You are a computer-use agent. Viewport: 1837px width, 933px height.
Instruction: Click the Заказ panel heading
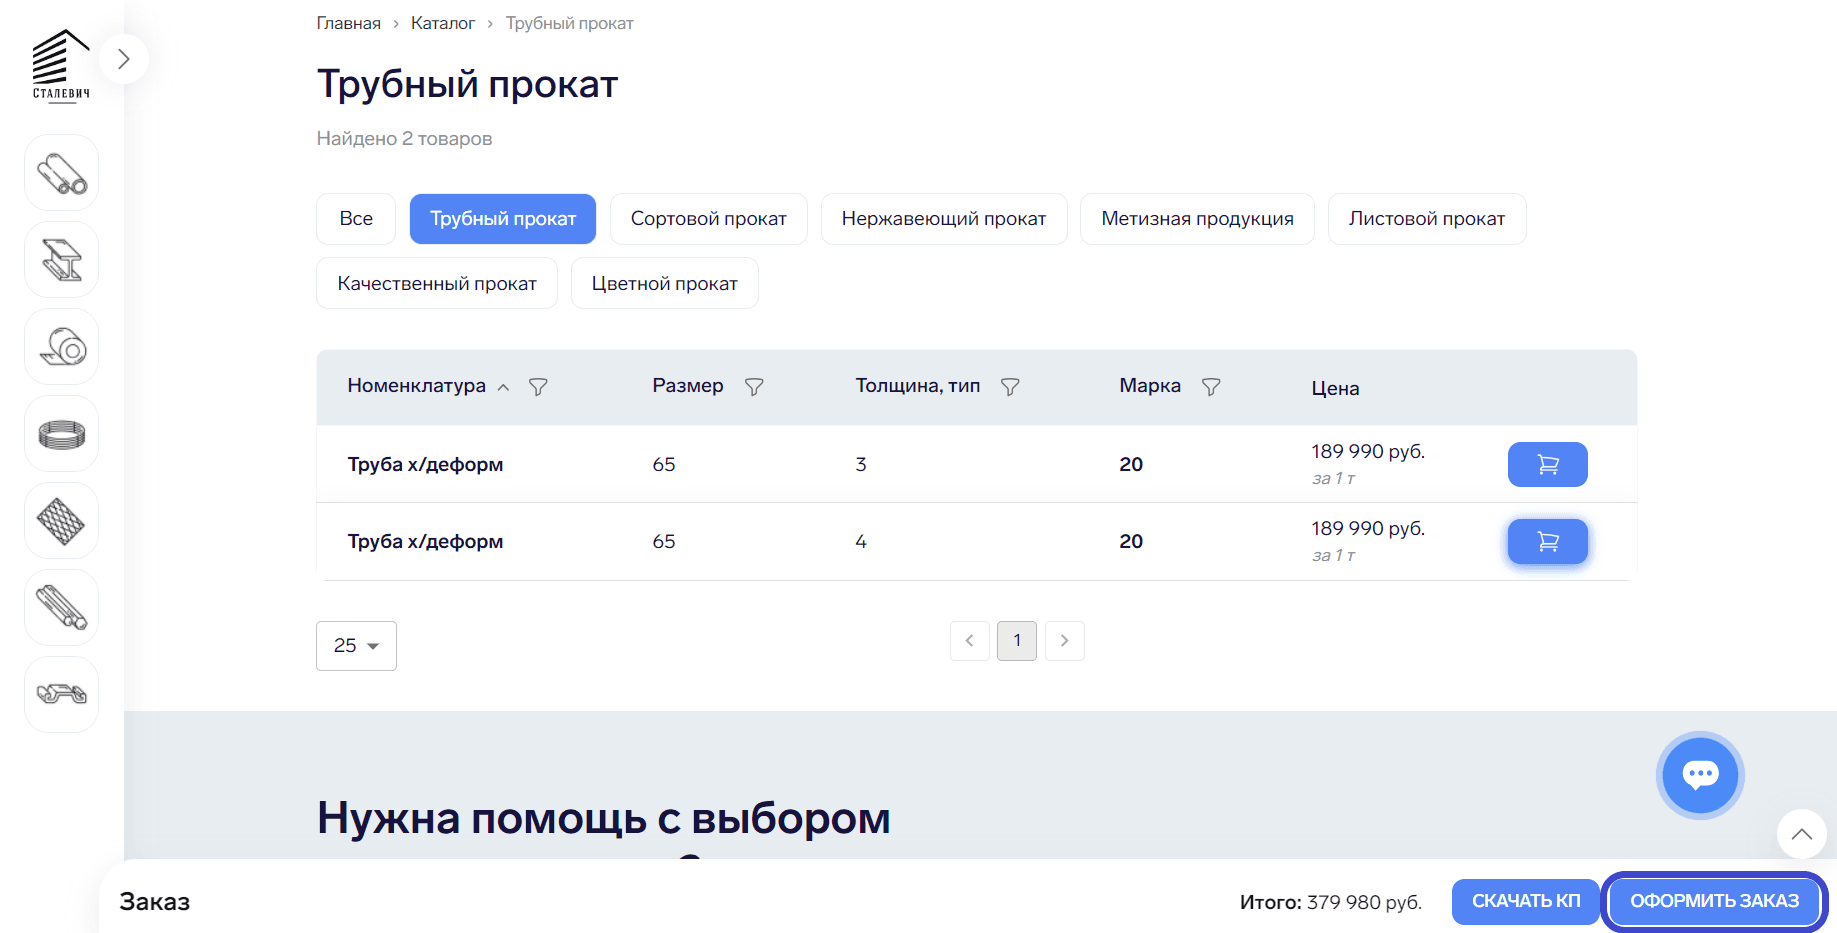point(155,902)
